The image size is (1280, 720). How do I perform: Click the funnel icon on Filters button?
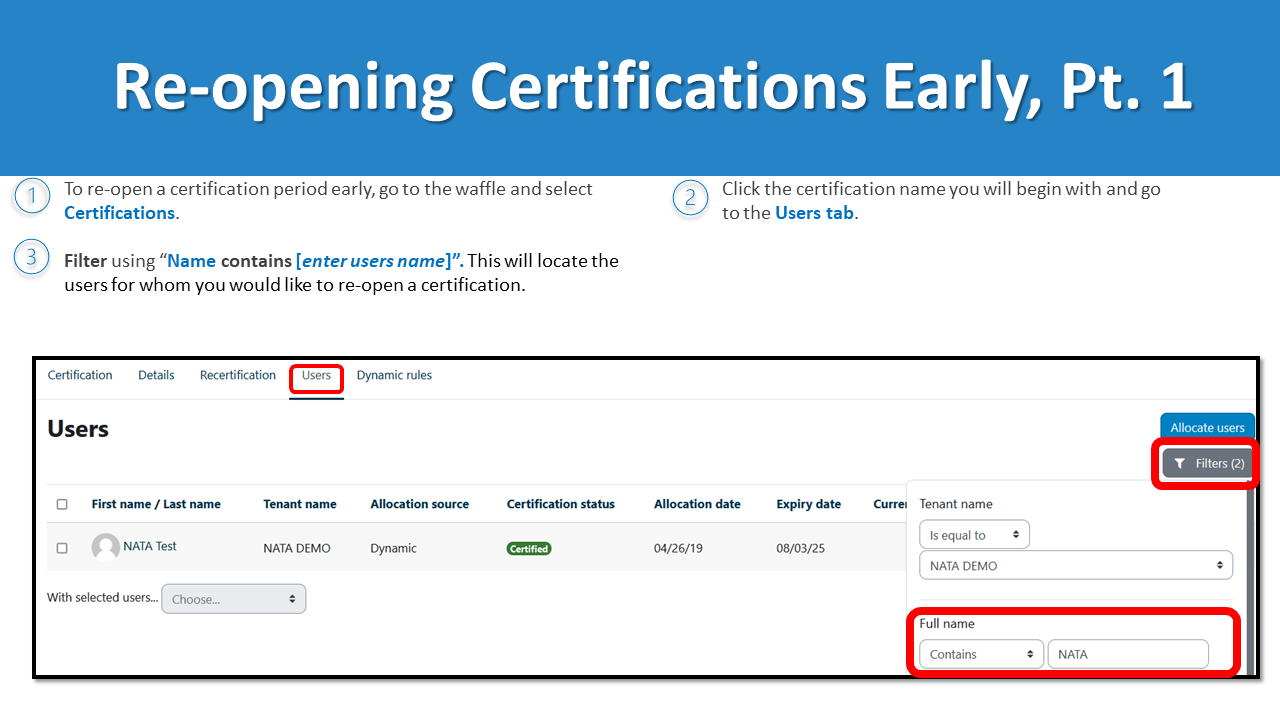[1180, 464]
